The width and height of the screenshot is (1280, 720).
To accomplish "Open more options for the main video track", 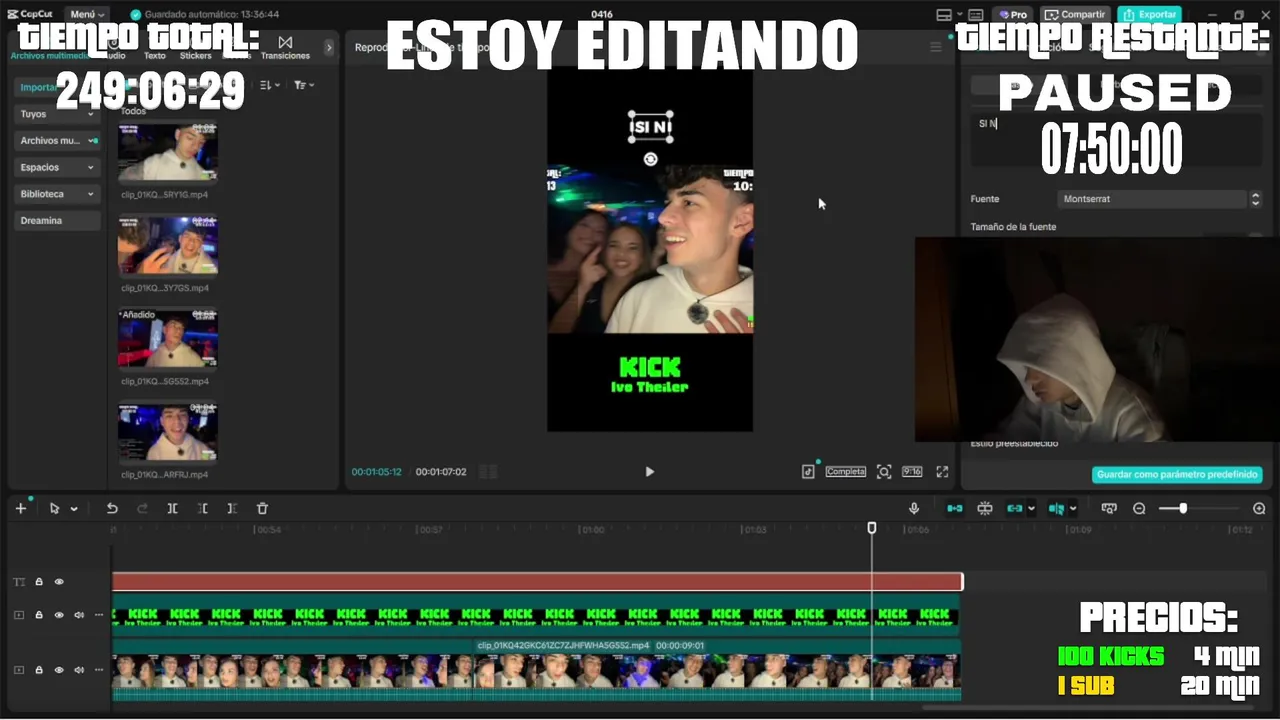I will pos(99,670).
